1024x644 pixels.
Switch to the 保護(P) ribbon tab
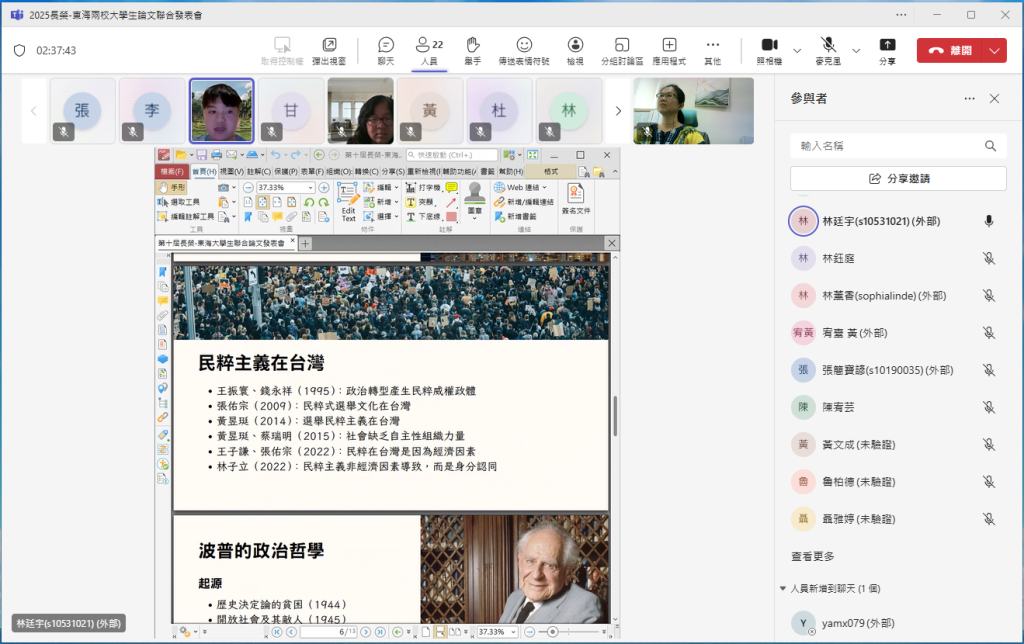(285, 171)
